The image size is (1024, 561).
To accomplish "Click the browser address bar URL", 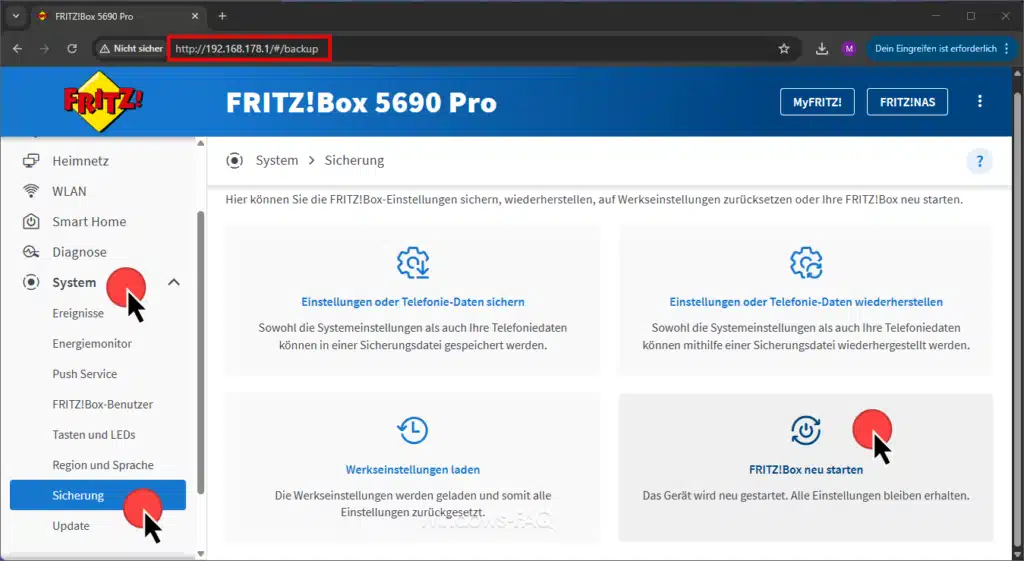I will [x=247, y=48].
